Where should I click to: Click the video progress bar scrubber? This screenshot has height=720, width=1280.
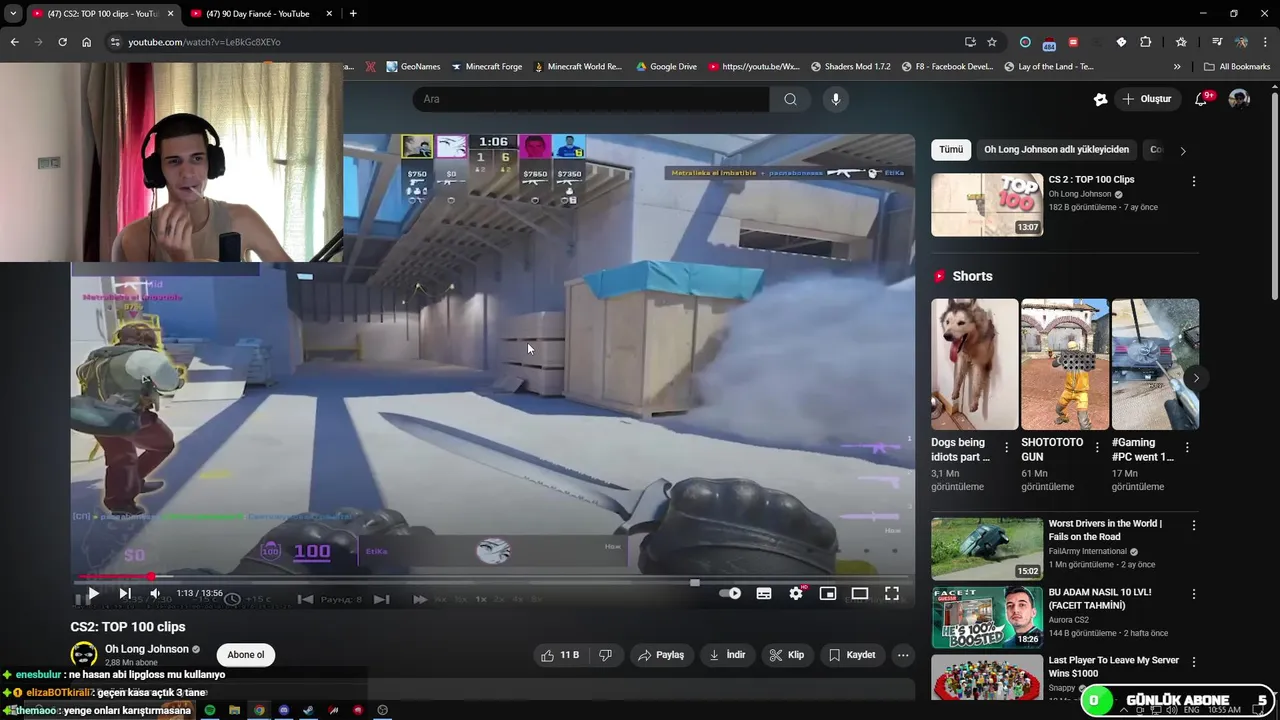(x=151, y=577)
